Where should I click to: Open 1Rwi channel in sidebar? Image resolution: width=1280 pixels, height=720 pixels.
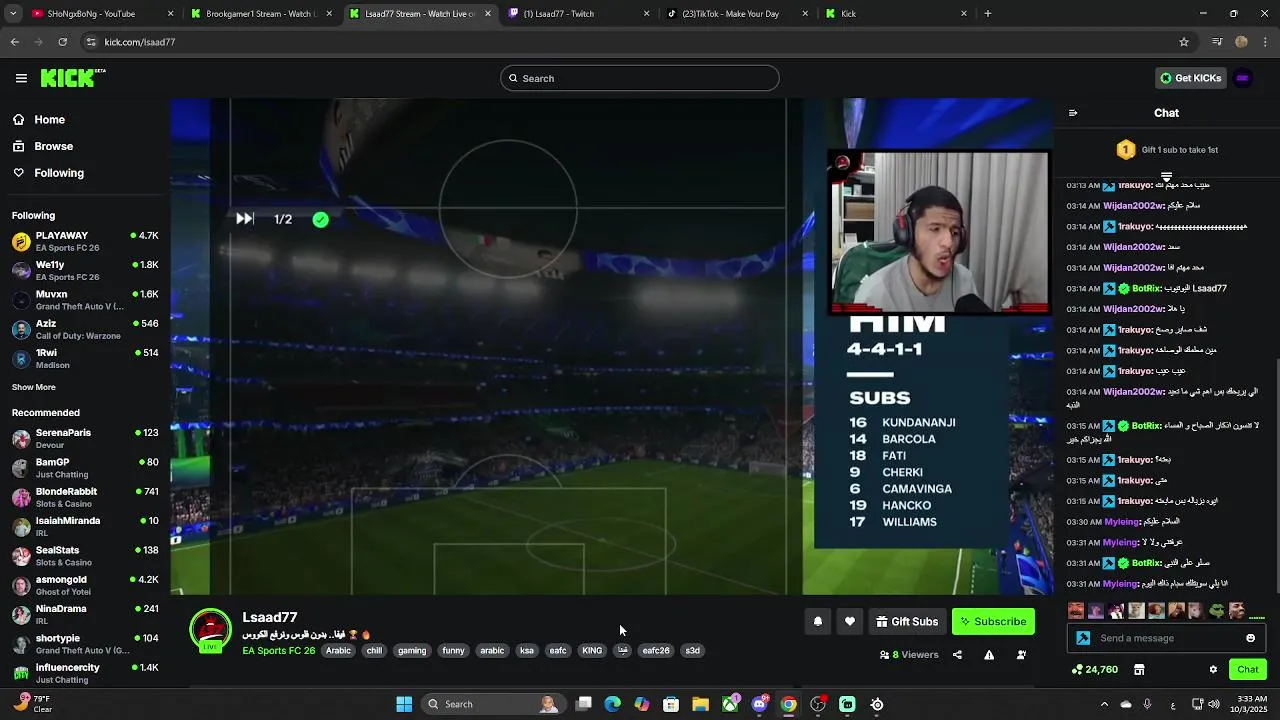(85, 358)
